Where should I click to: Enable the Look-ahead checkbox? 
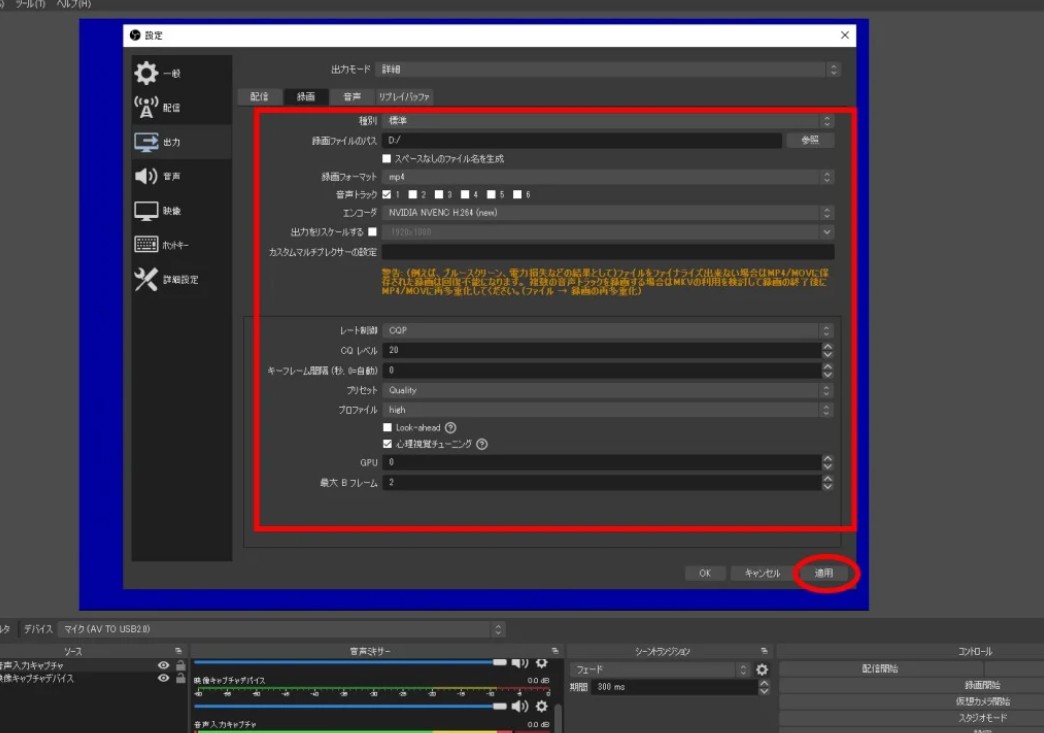tap(388, 427)
